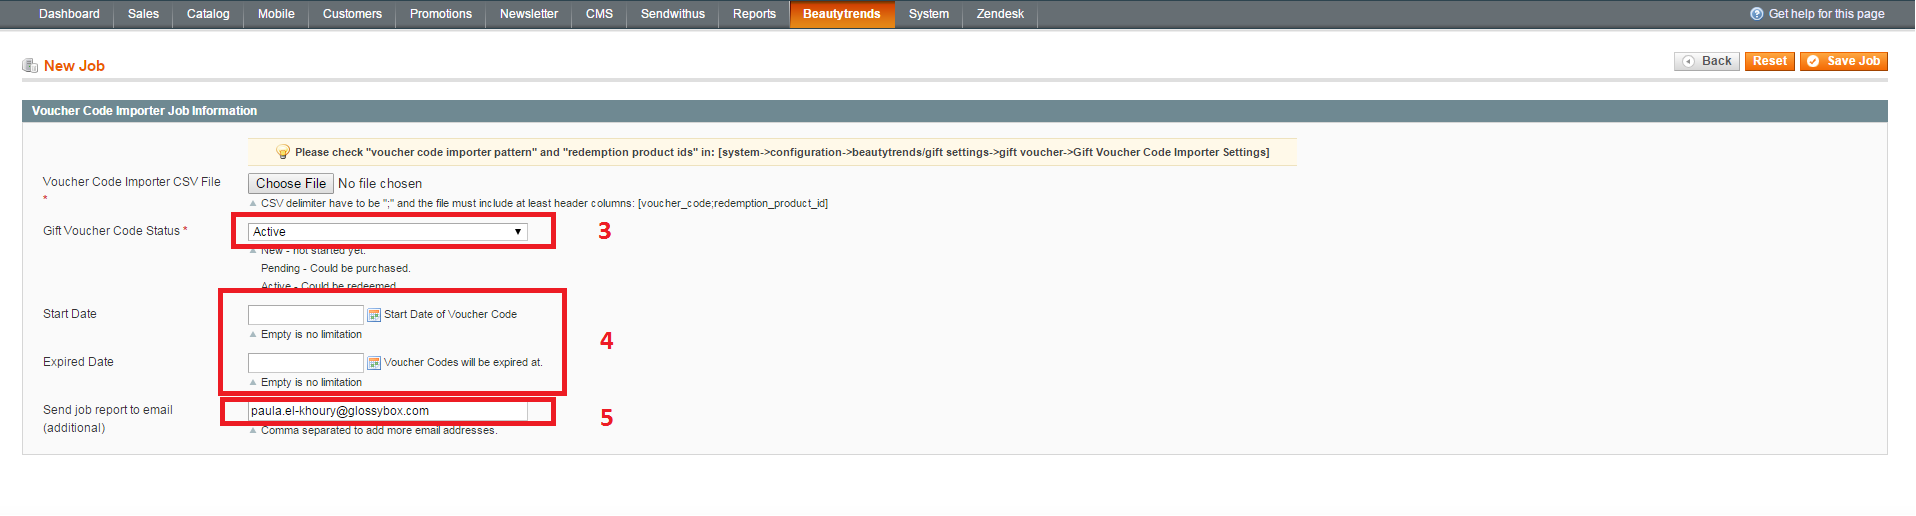
Task: Click the Voucher Code Importer Job Information header
Action: tap(955, 111)
